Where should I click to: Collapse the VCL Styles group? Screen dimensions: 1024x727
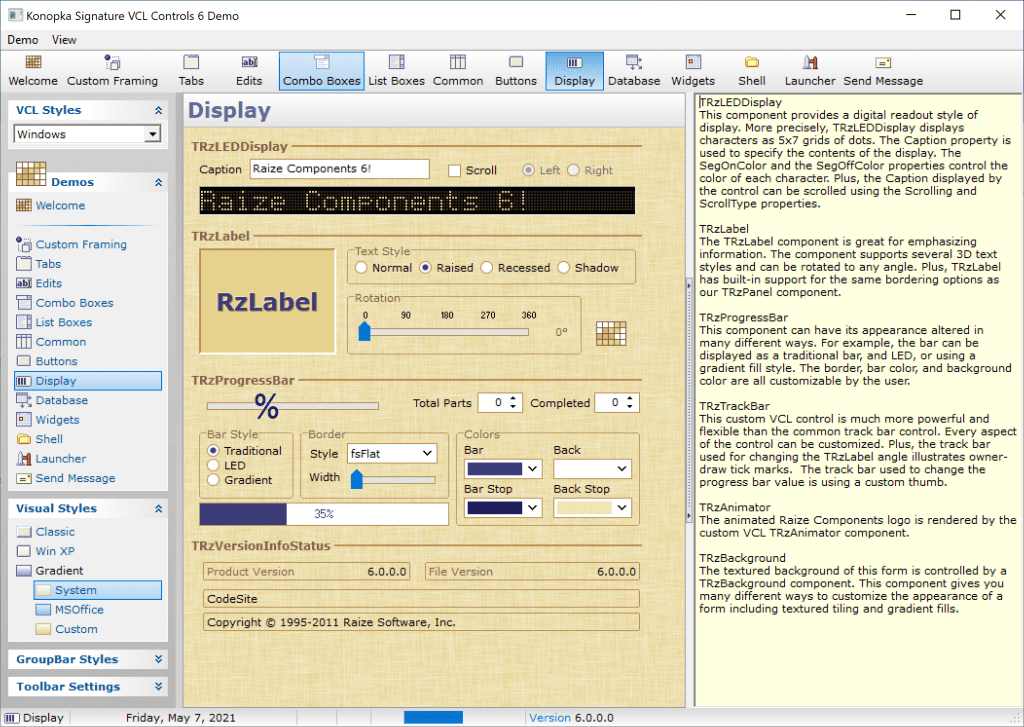point(158,110)
